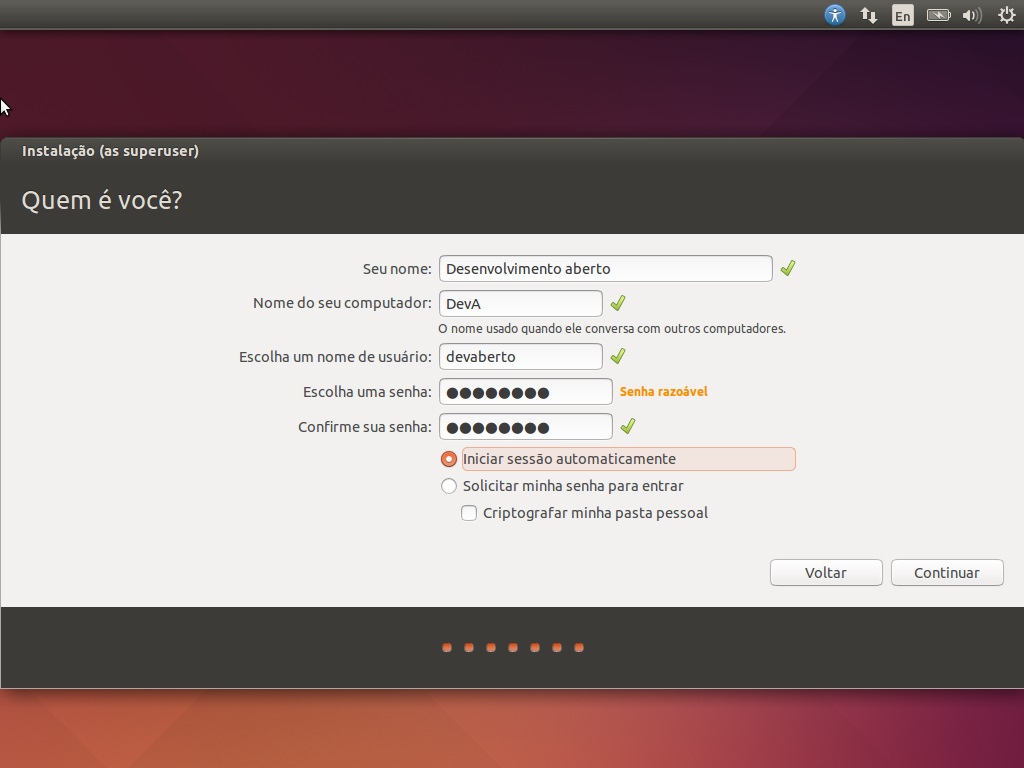1024x768 pixels.
Task: Click the Confirme sua senha field
Action: [525, 427]
